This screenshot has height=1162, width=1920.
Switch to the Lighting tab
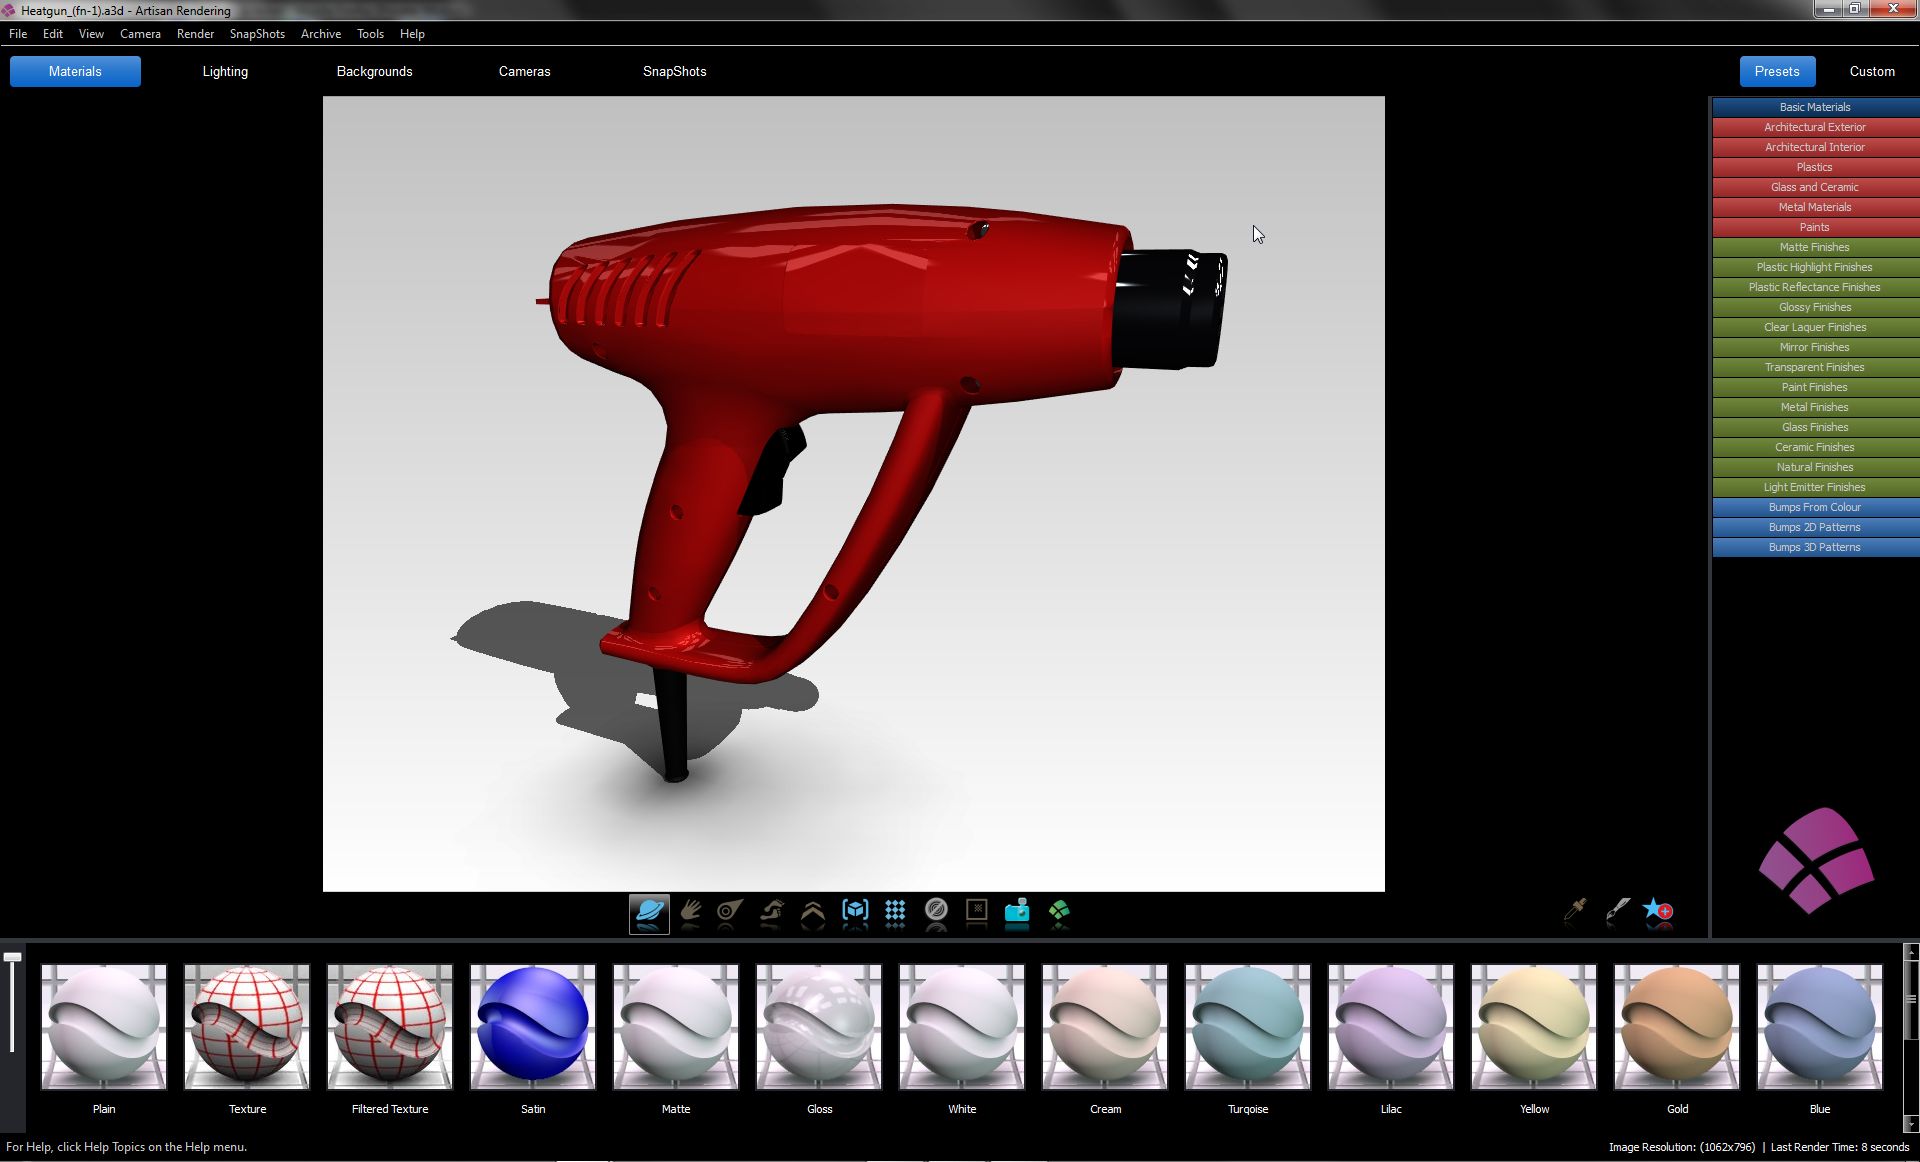[x=225, y=72]
